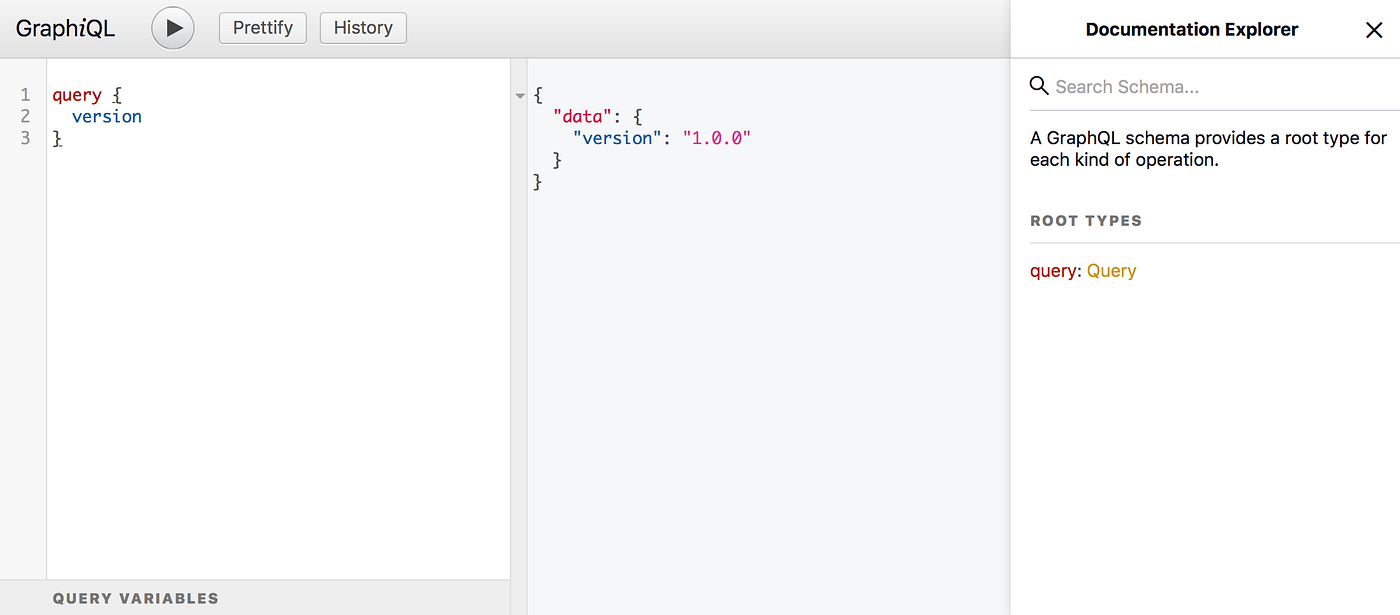Click the GraphiQL logo

click(x=64, y=28)
